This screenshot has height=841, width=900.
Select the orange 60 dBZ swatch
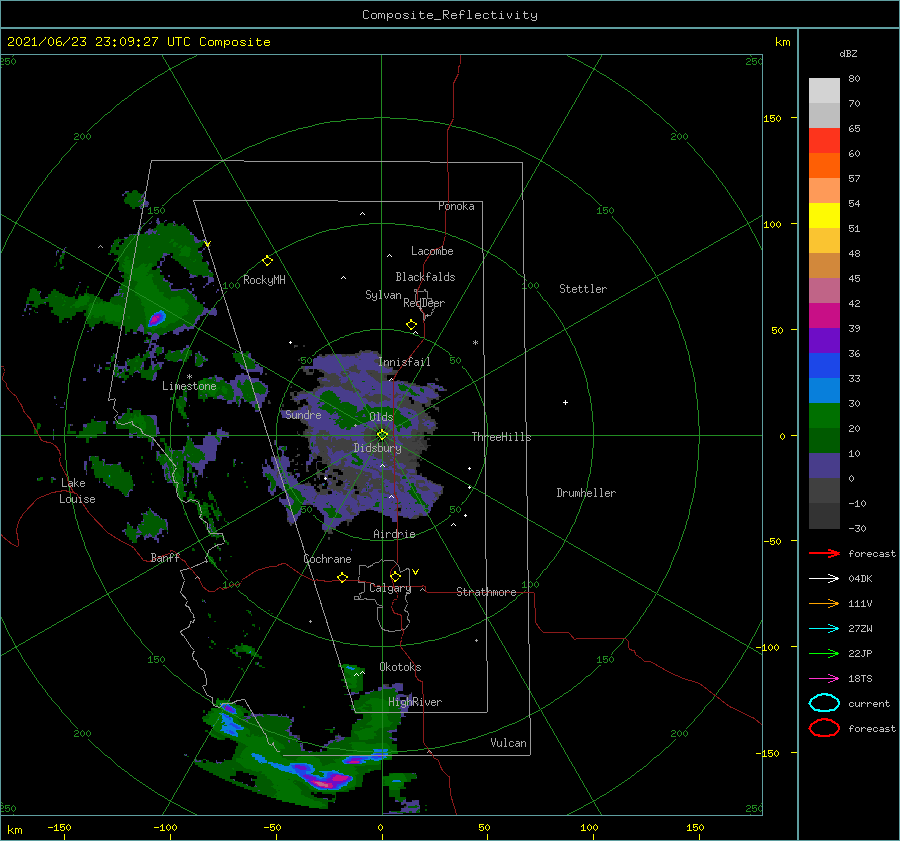[824, 166]
